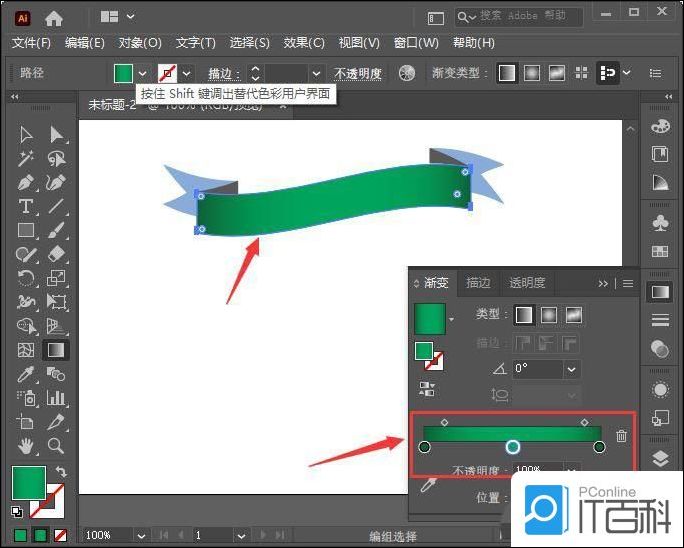Select the Scale tool
684x548 pixels.
coord(56,278)
